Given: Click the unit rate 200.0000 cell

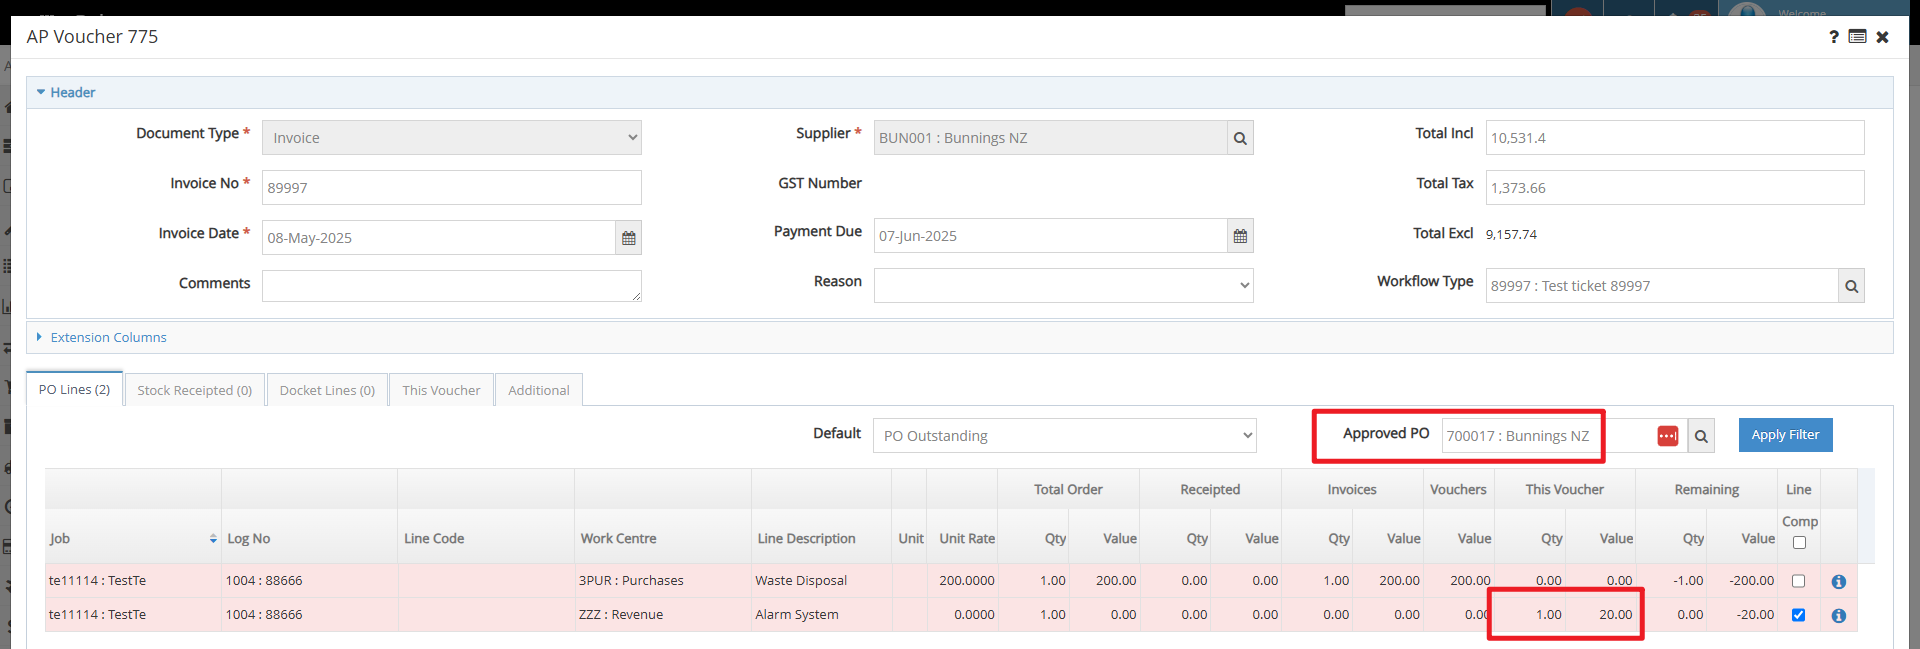Looking at the screenshot, I should click(x=962, y=581).
